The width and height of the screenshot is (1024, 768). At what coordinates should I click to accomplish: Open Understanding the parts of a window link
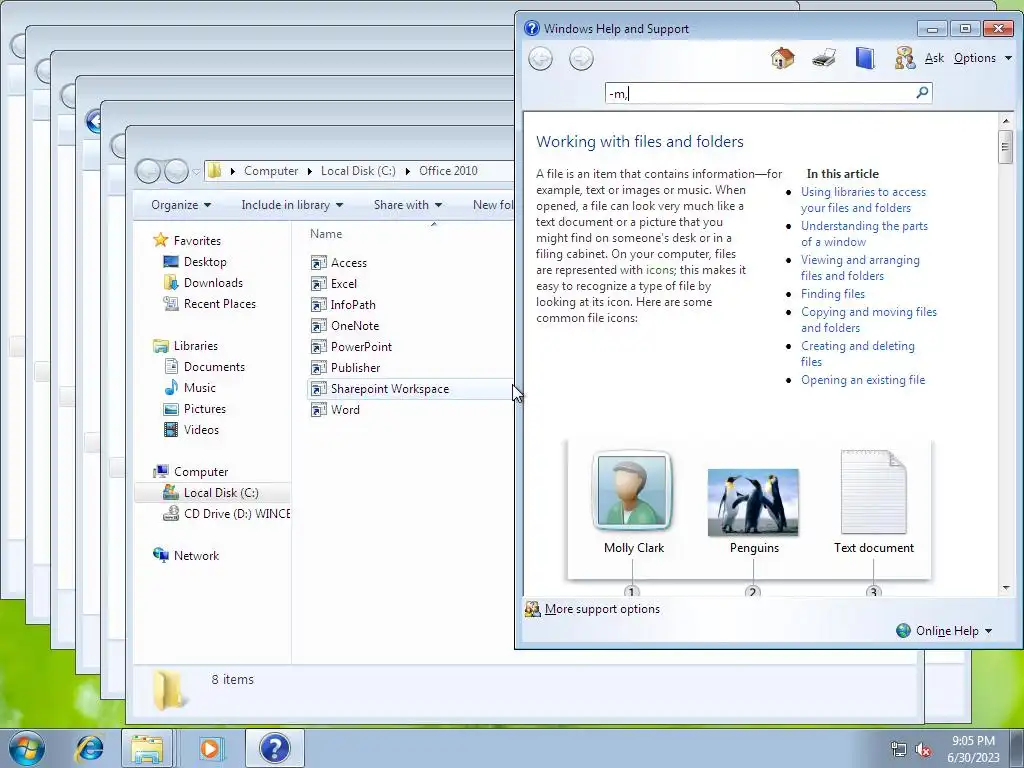864,234
